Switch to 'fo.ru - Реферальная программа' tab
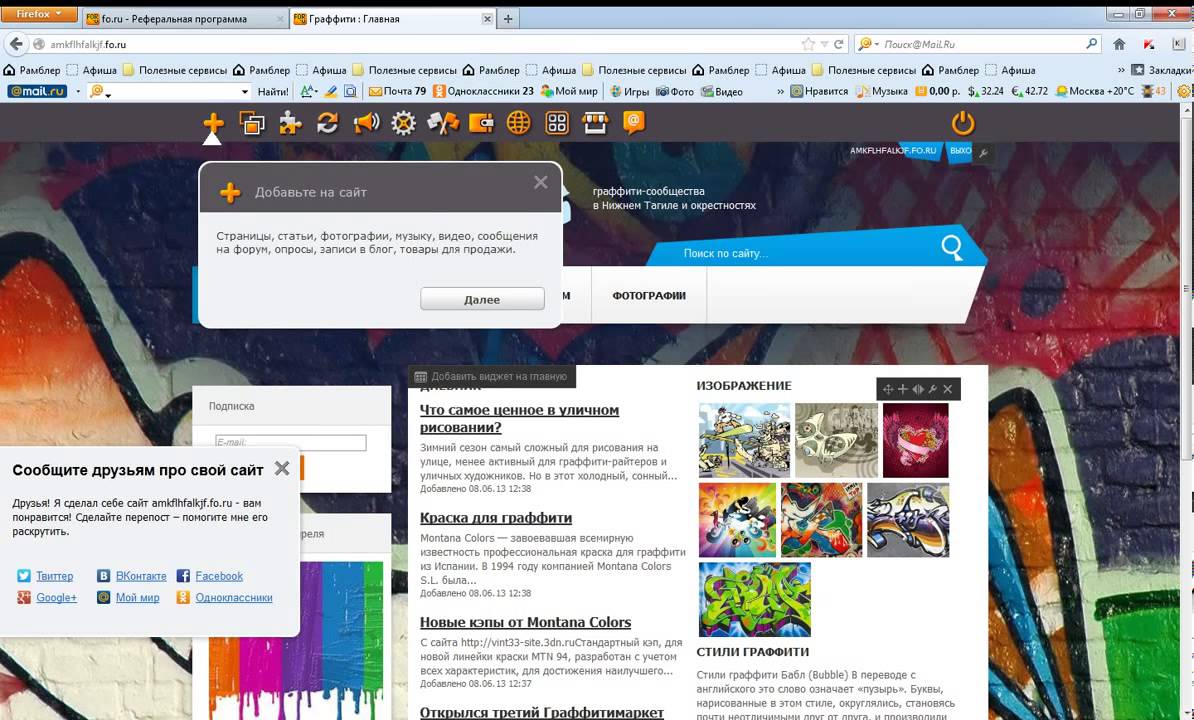Viewport: 1194px width, 720px height. 184,18
